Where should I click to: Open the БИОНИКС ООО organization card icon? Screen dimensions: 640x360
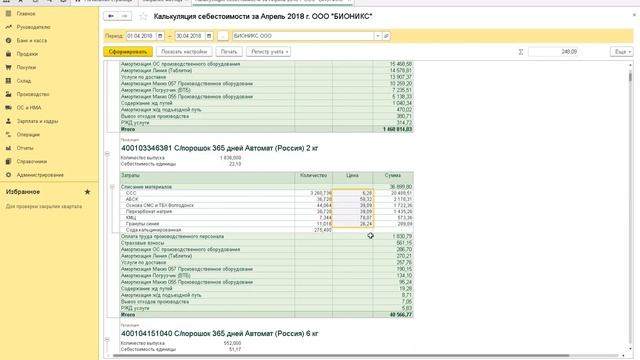tap(386, 36)
